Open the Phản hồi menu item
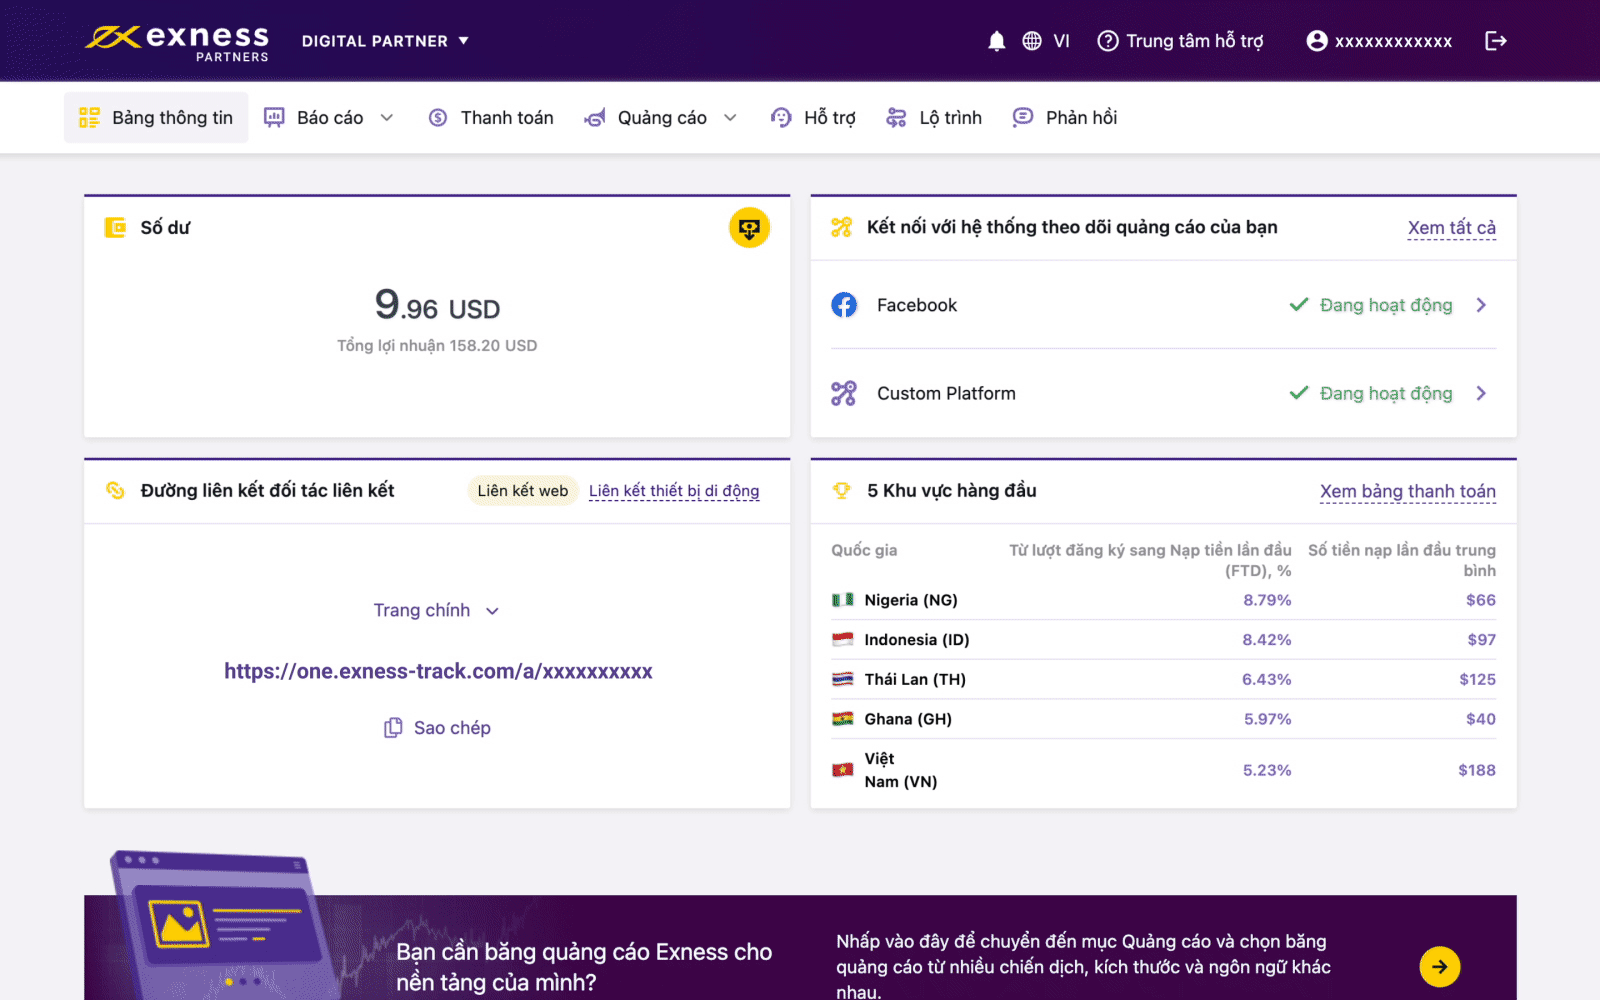The image size is (1600, 1000). 1065,118
